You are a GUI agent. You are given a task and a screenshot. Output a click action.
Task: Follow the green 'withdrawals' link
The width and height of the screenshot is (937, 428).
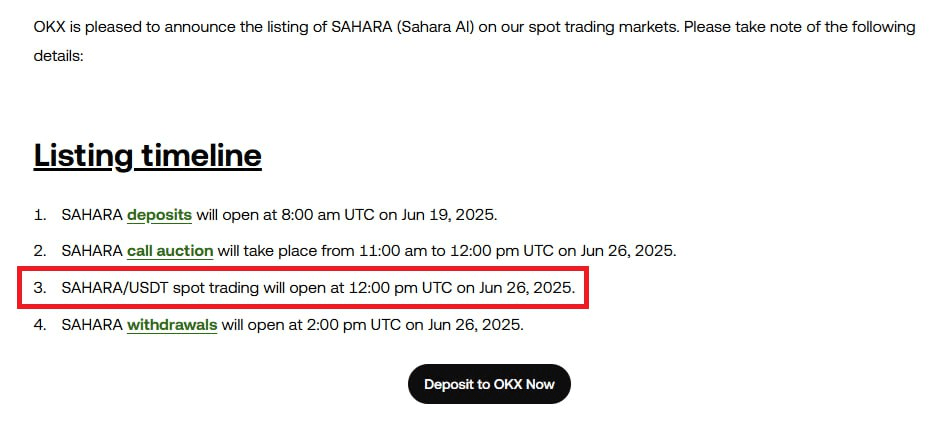pyautogui.click(x=172, y=326)
